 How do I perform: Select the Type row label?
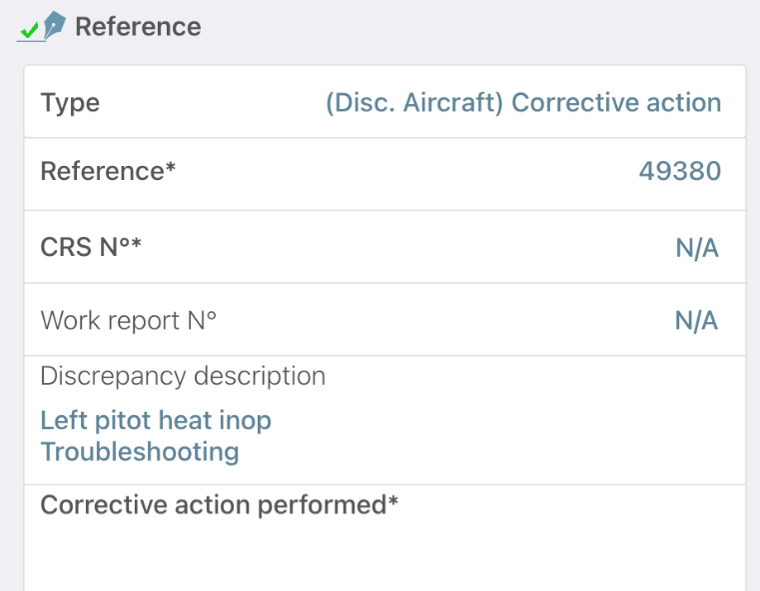point(70,103)
